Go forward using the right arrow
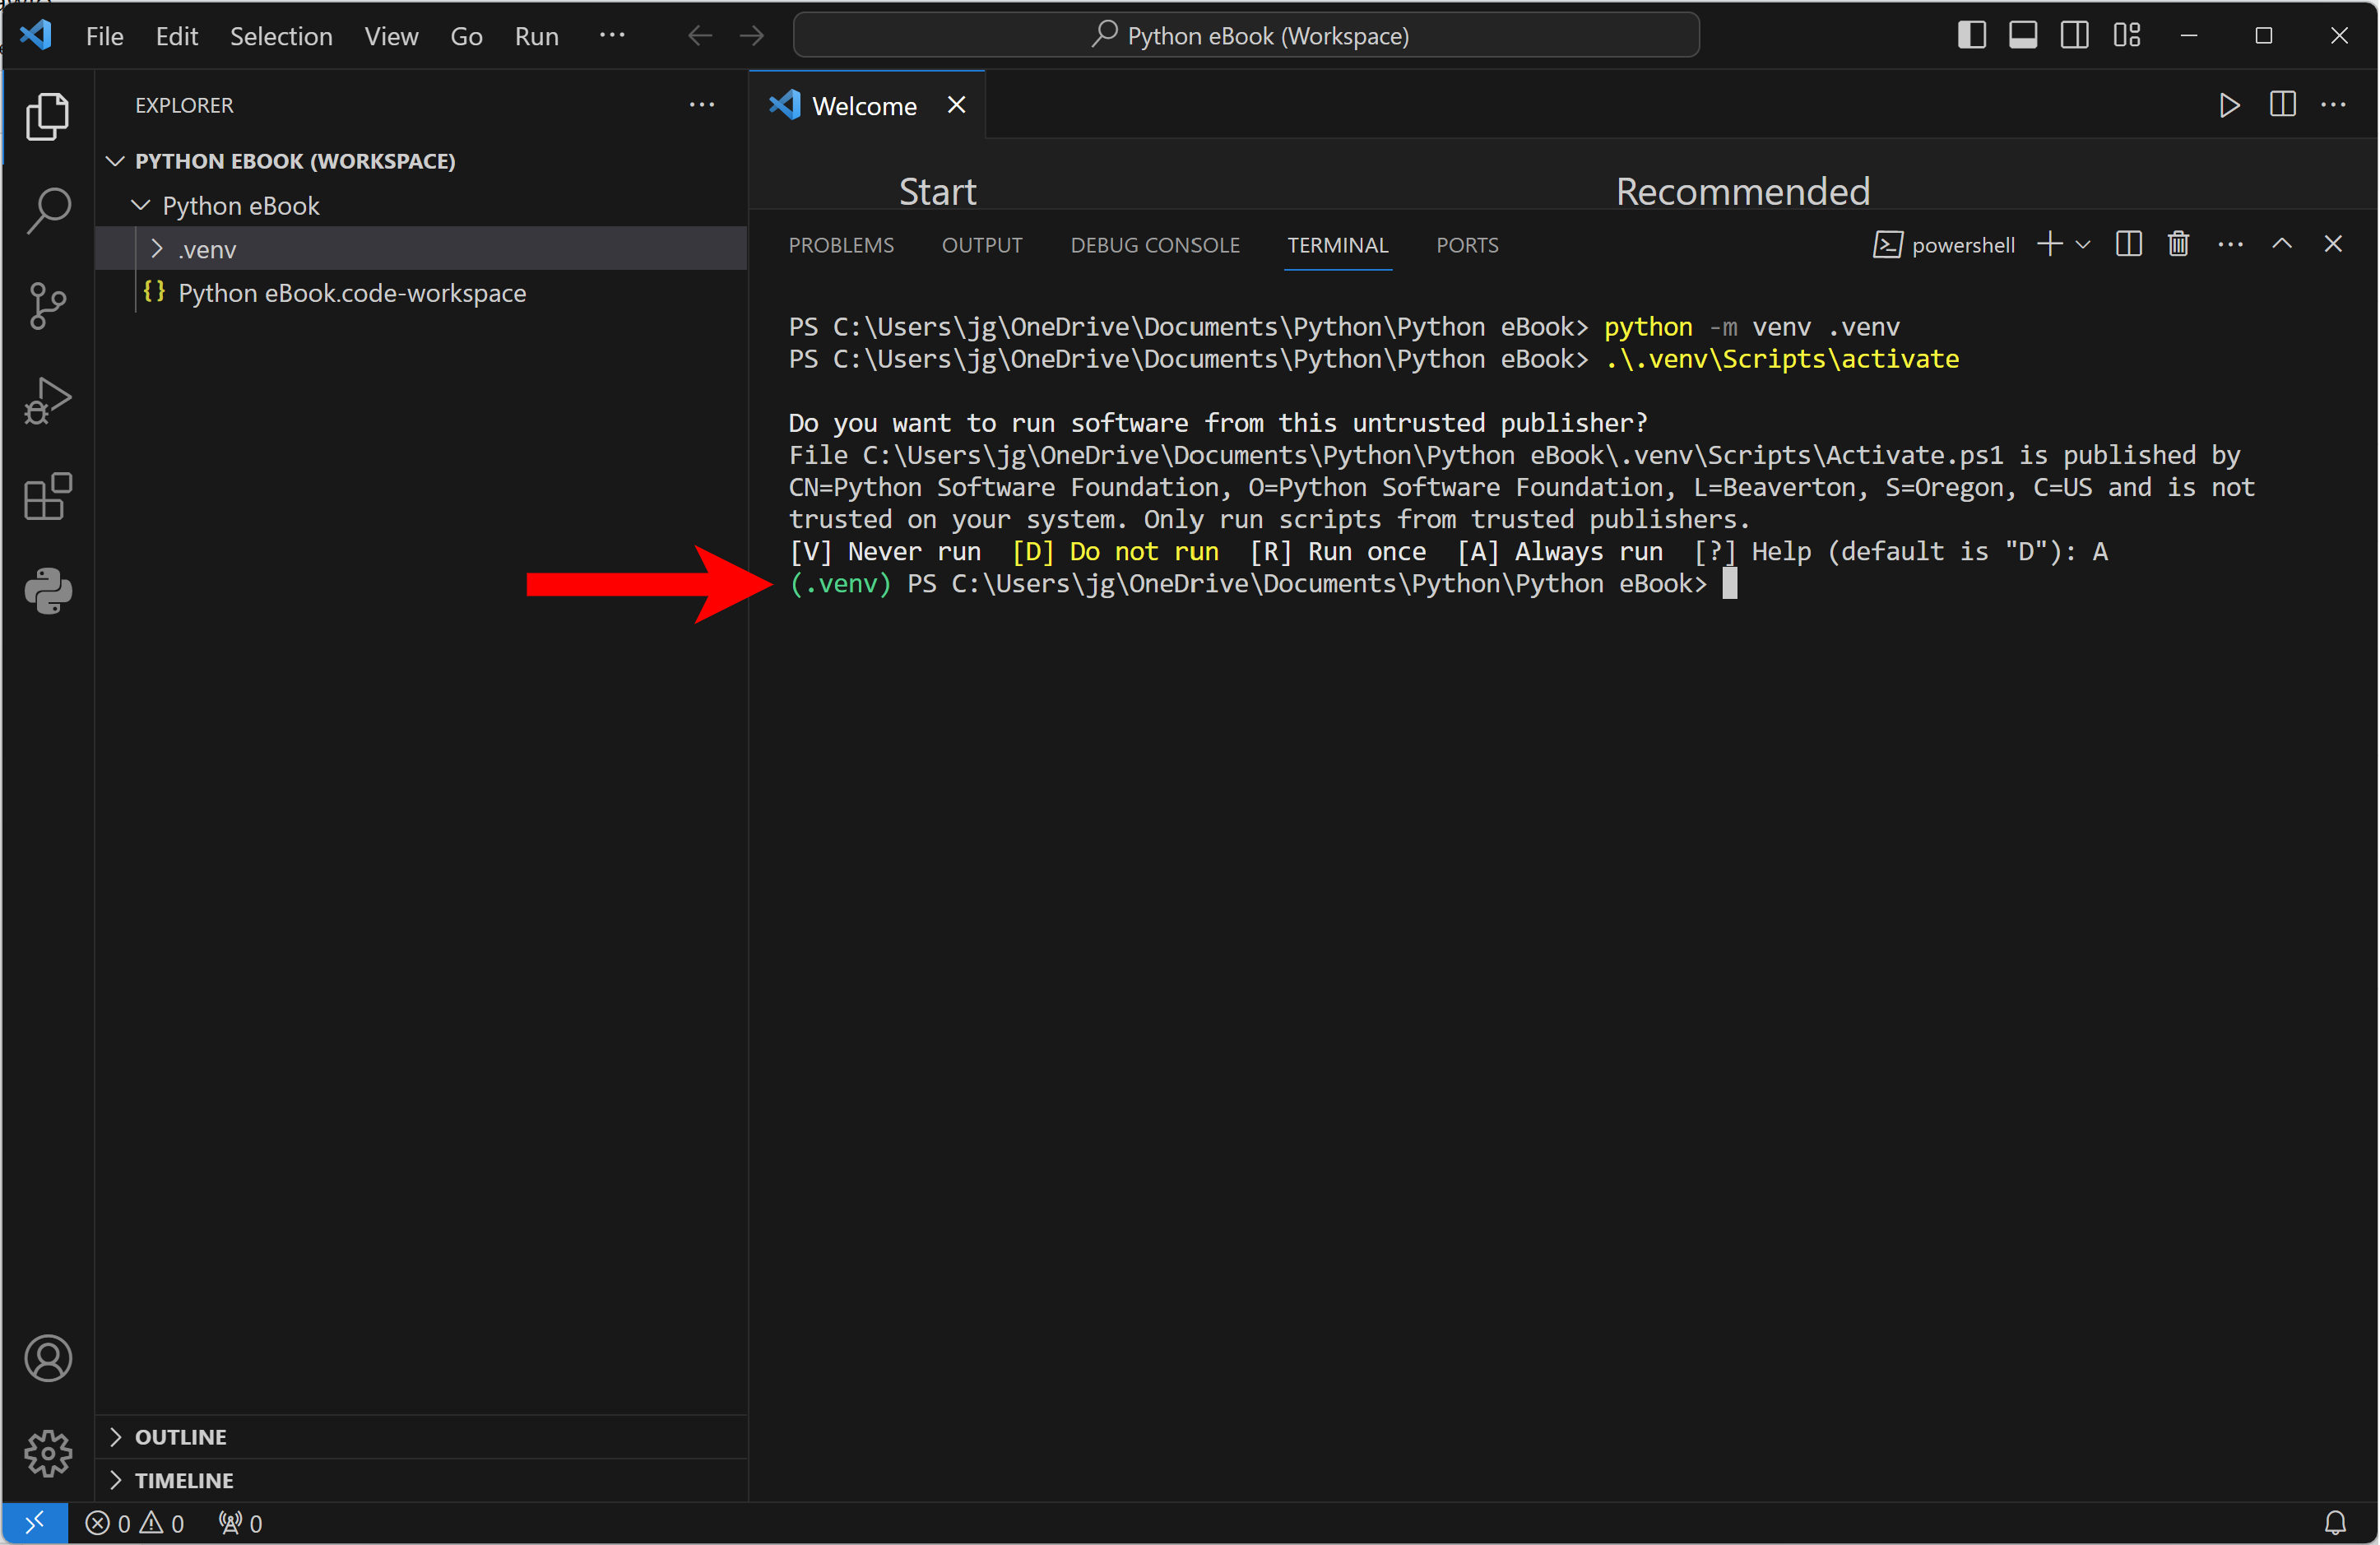This screenshot has height=1545, width=2380. point(752,36)
